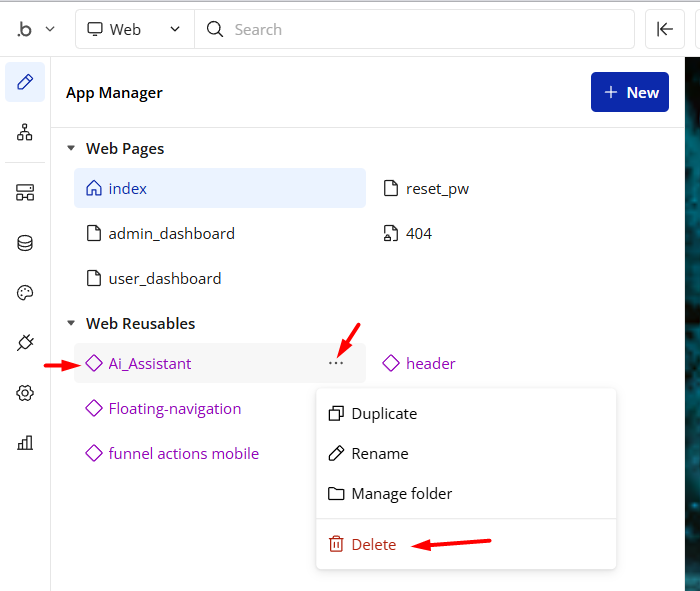Collapse the Web Pages section
Viewport: 700px width, 591px height.
[71, 149]
